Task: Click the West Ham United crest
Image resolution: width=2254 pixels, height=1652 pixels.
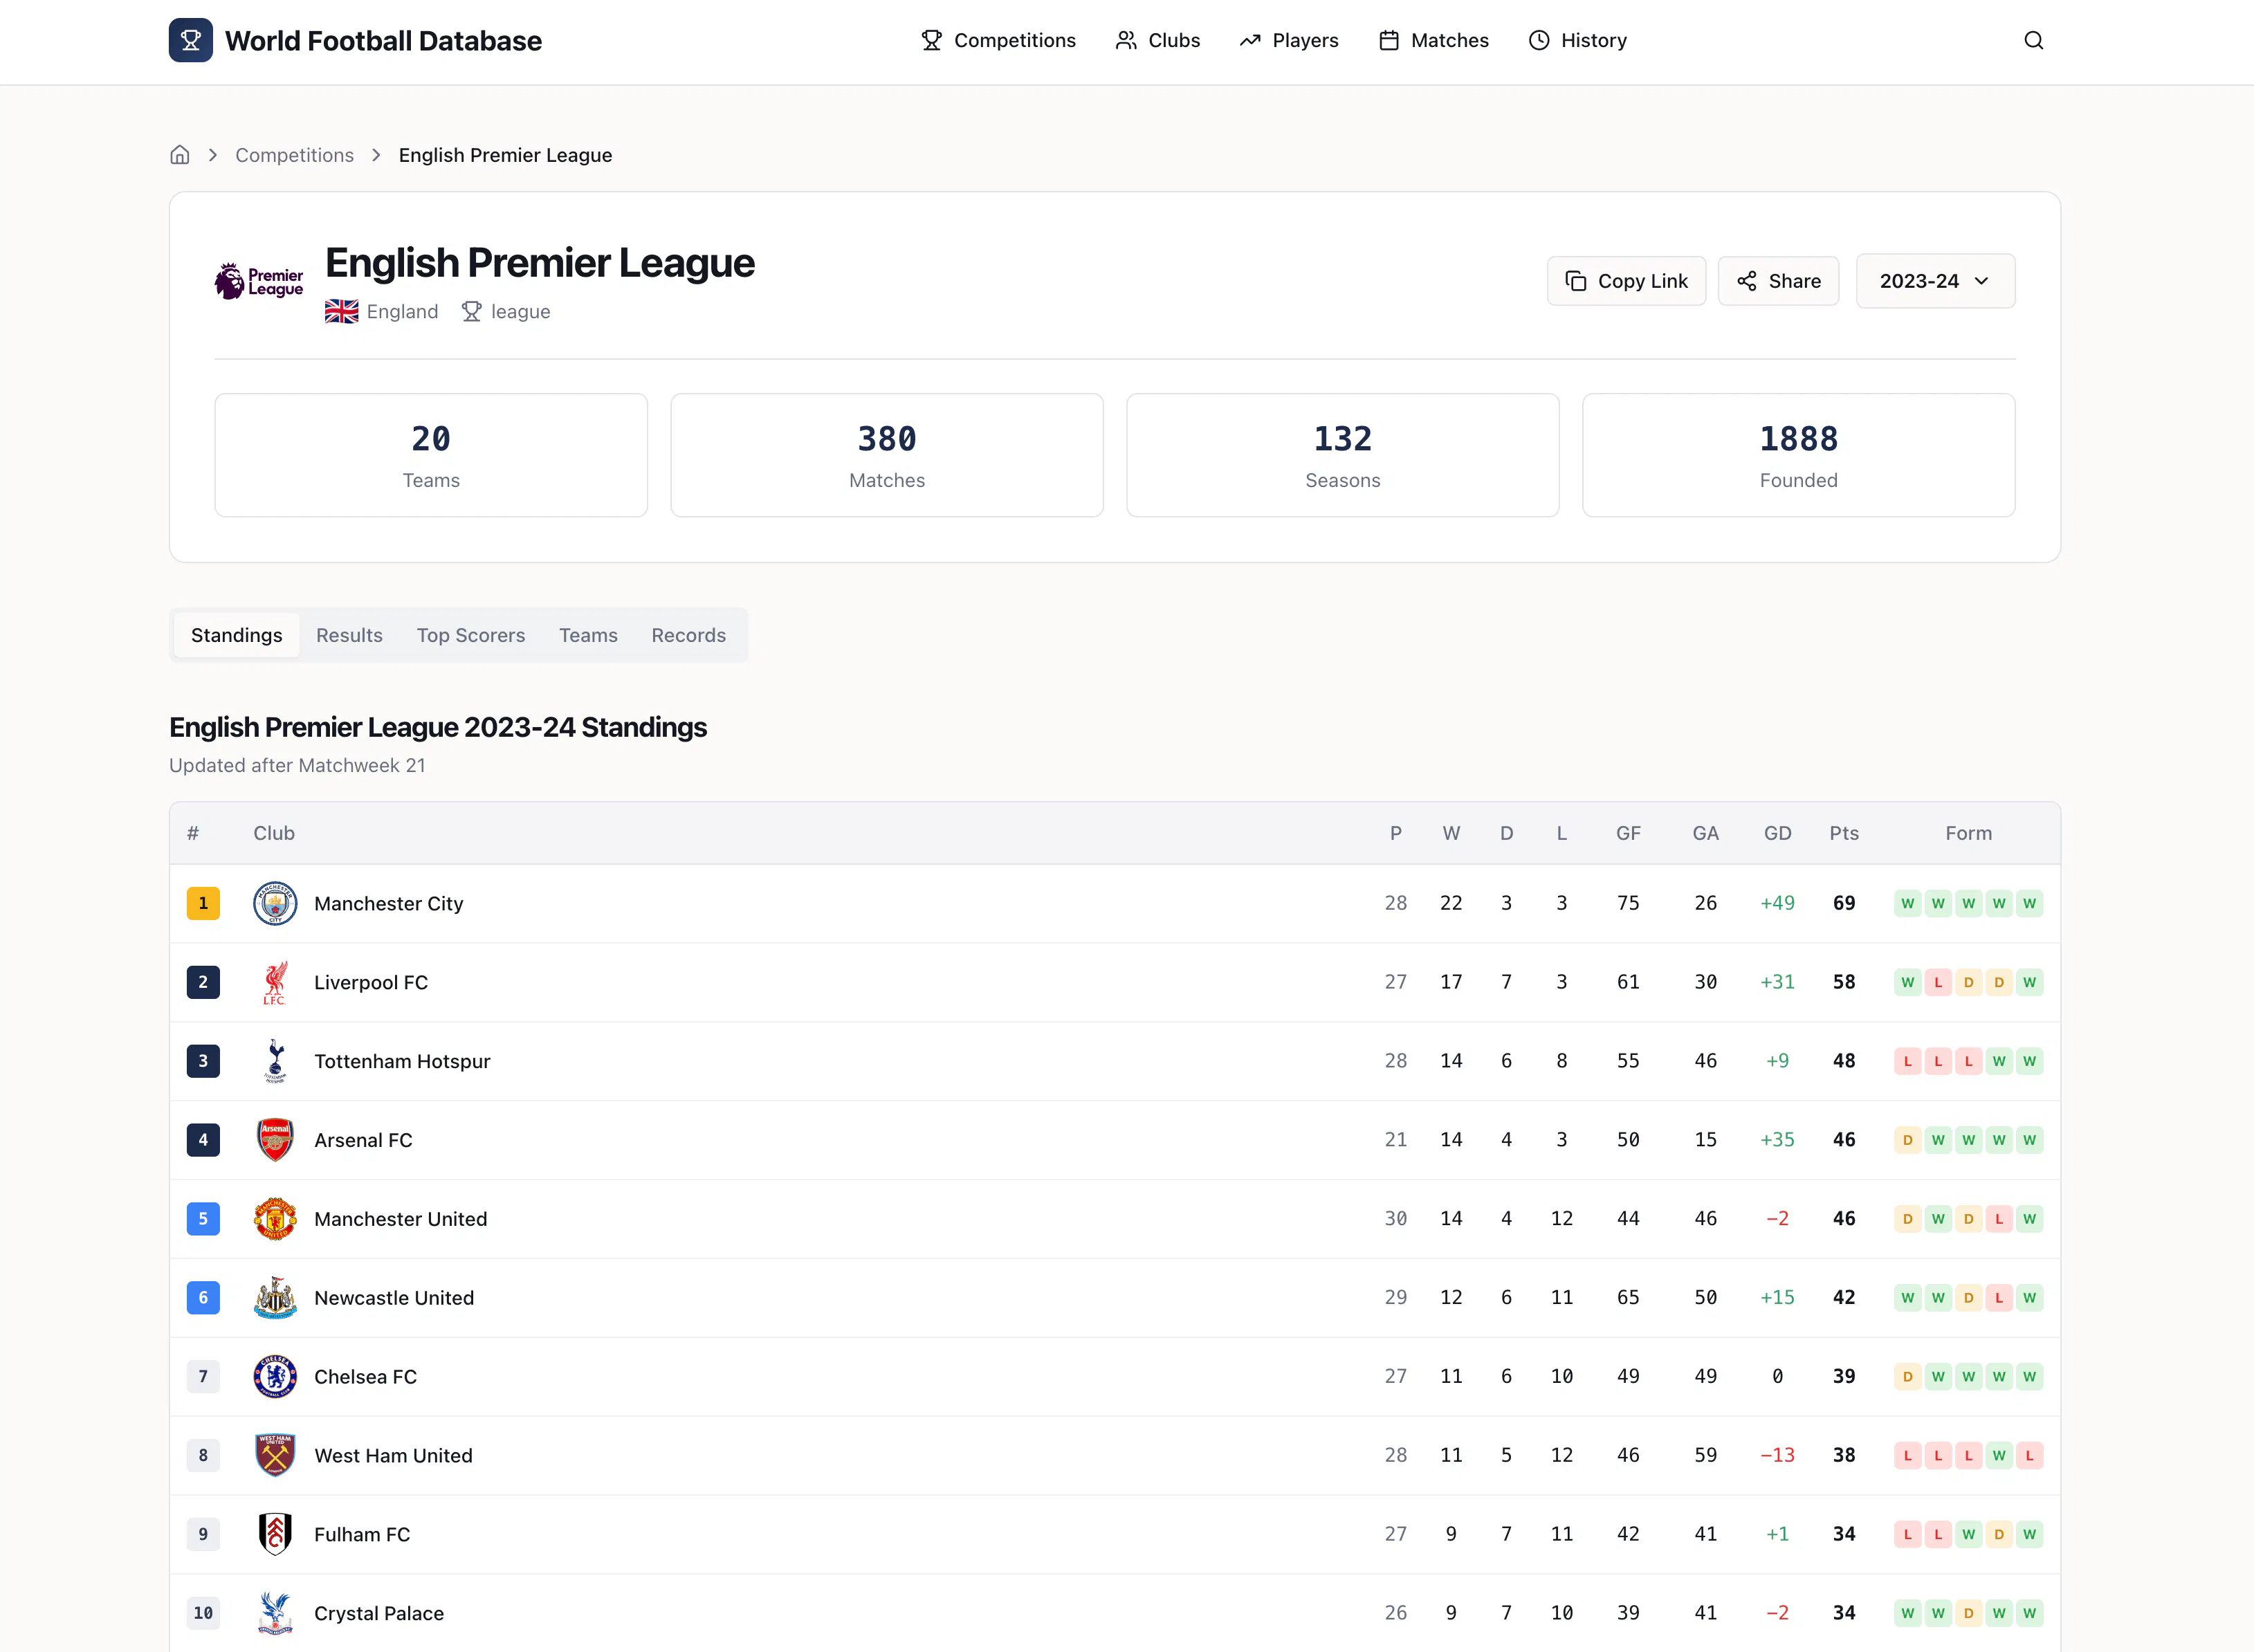Action: point(275,1456)
